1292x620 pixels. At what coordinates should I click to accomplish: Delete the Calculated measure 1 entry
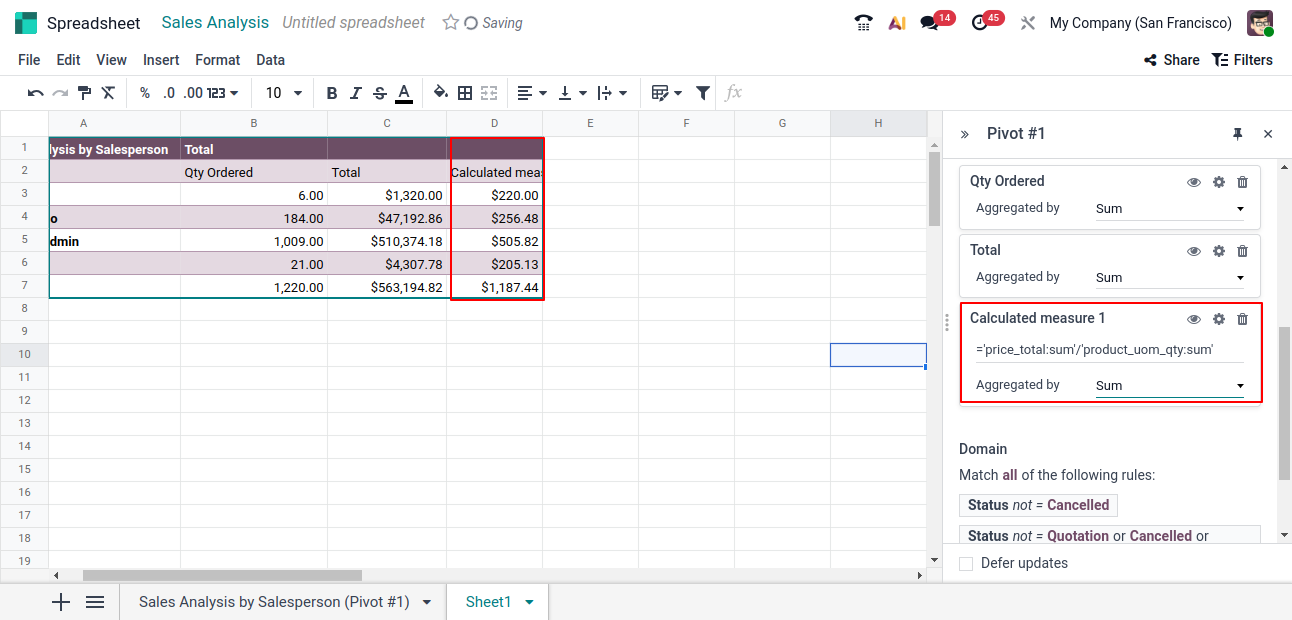click(1242, 319)
